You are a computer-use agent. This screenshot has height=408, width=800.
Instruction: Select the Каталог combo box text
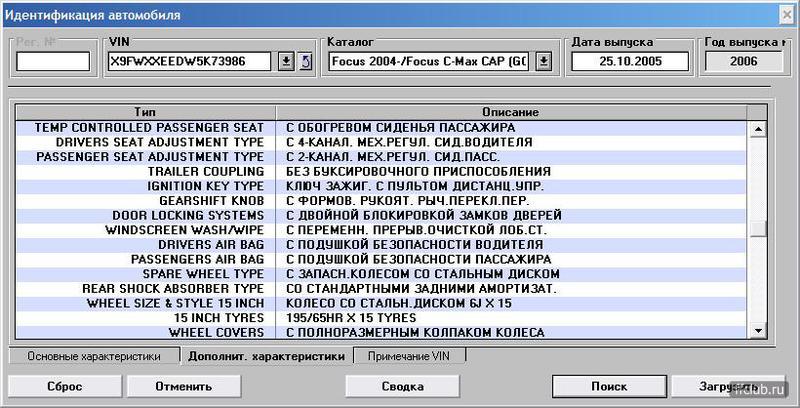430,62
